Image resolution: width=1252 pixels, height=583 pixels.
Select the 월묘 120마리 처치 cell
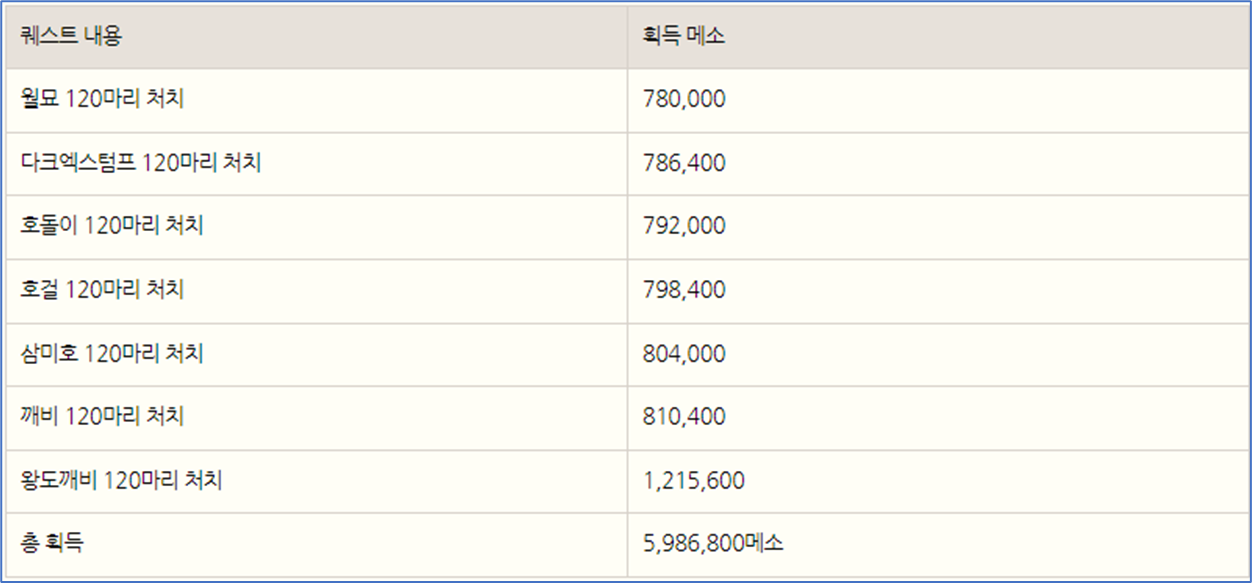tap(316, 100)
